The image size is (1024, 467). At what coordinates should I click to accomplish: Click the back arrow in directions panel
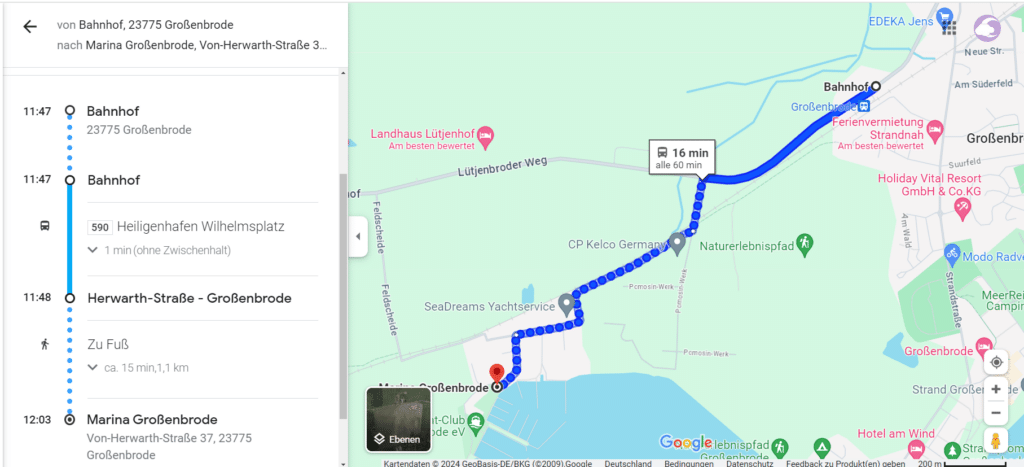tap(29, 27)
